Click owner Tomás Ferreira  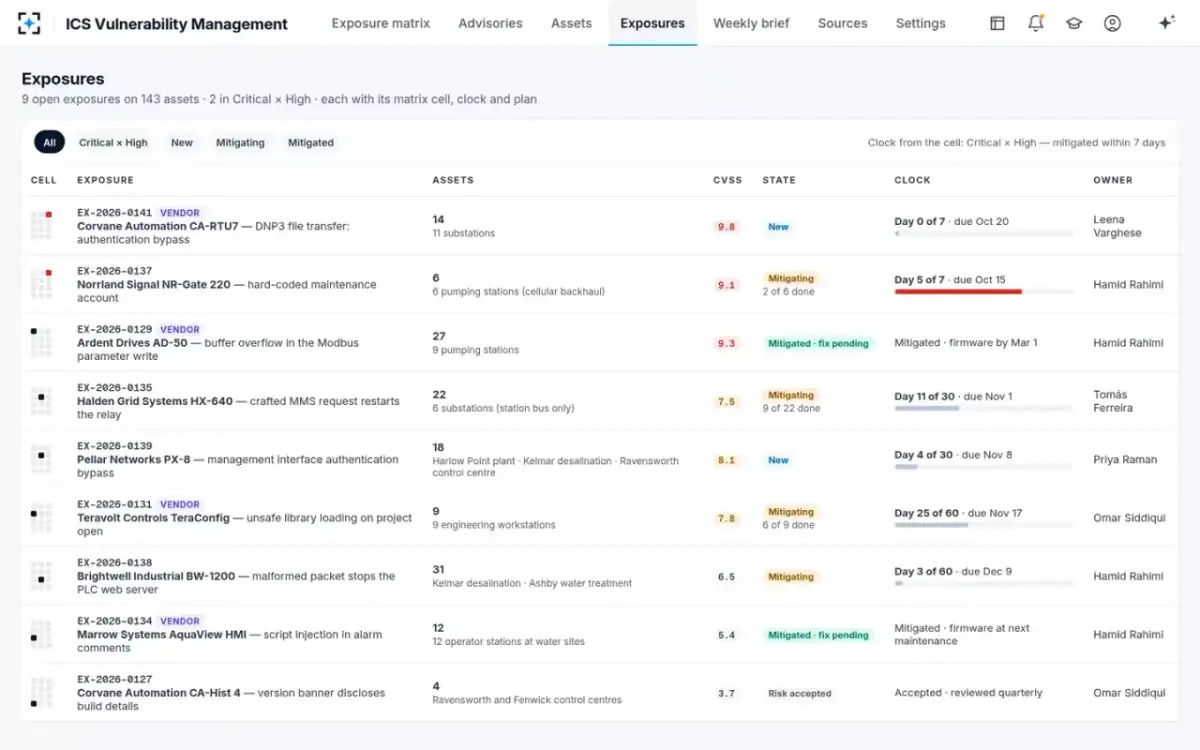pyautogui.click(x=1113, y=401)
